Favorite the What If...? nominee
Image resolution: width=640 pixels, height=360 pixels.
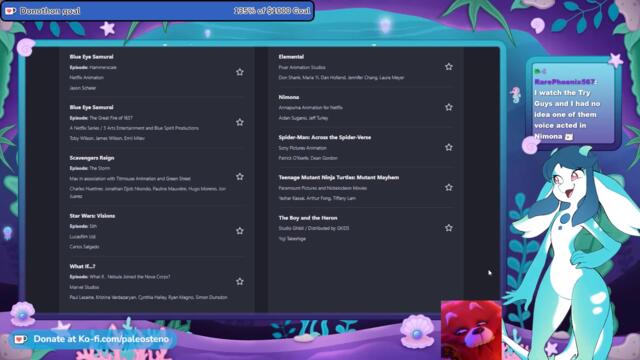tap(240, 281)
